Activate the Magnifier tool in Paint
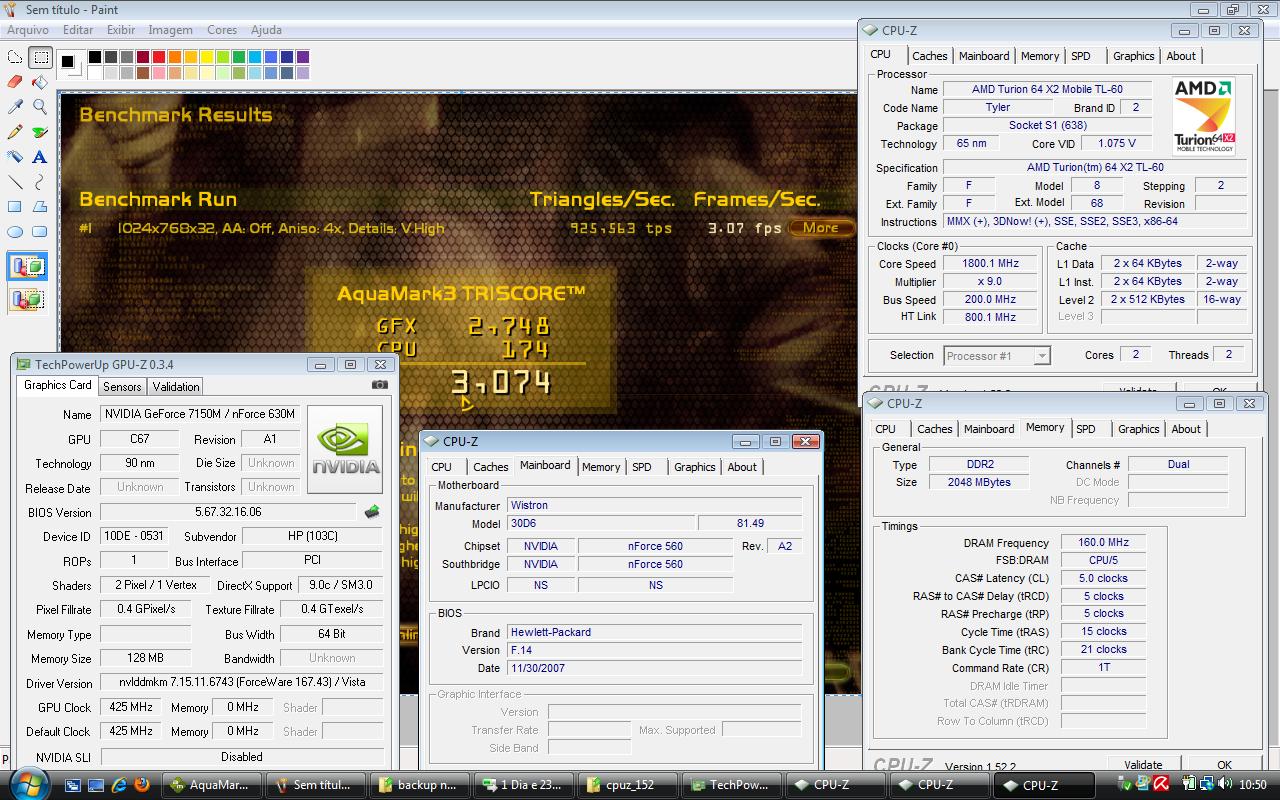This screenshot has height=800, width=1280. coord(40,106)
